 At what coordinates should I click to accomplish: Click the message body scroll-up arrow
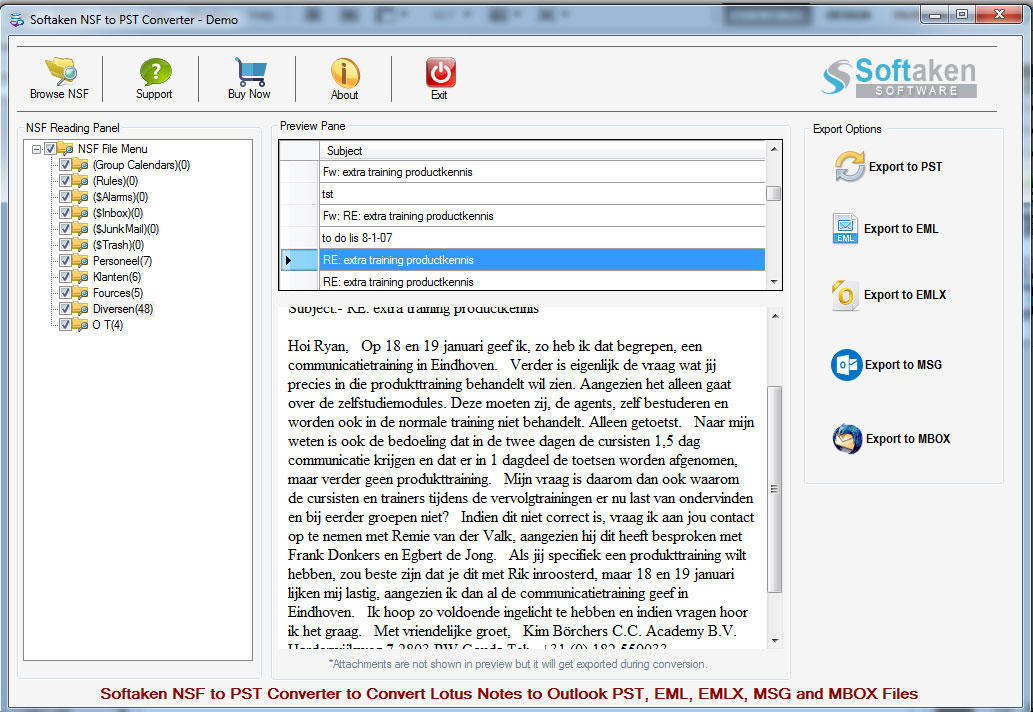pos(775,317)
